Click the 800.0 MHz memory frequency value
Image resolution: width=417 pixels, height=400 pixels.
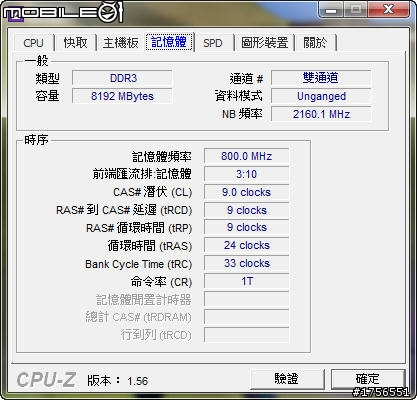(x=246, y=156)
